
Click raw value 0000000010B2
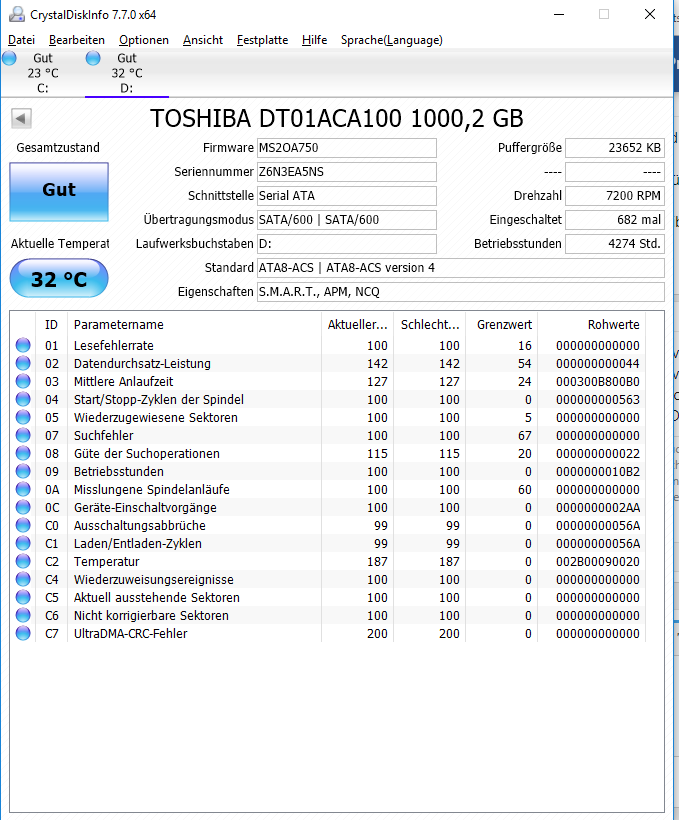(598, 472)
